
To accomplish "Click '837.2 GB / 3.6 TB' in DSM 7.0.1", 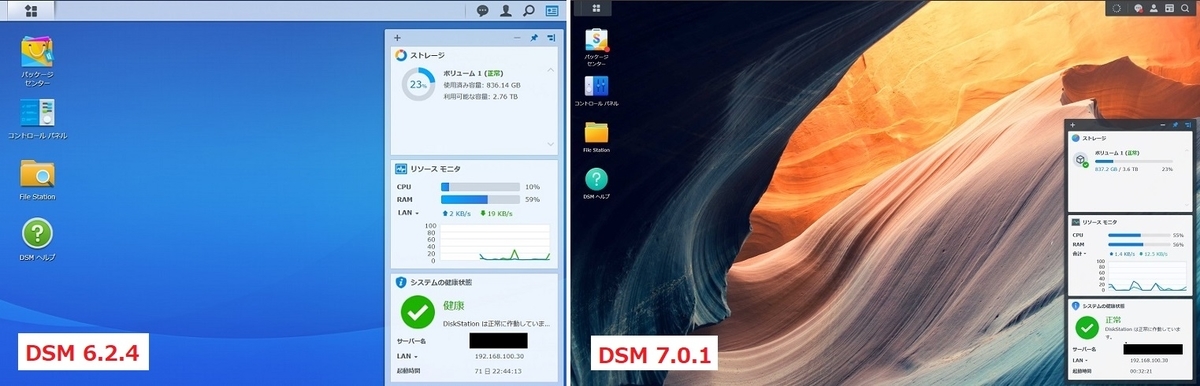I will click(x=1116, y=169).
